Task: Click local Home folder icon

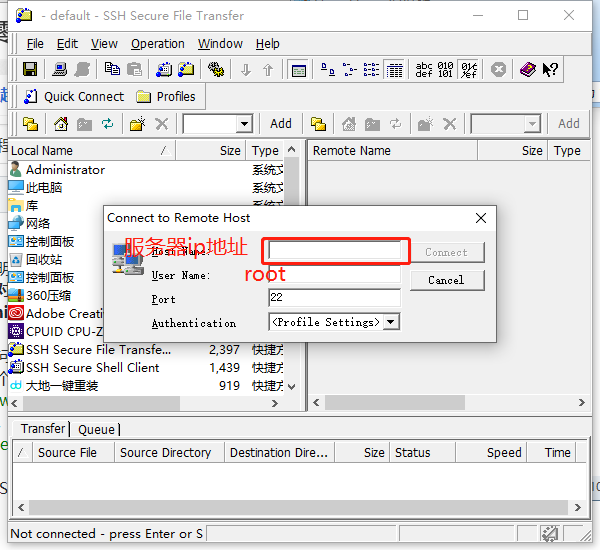Action: click(x=61, y=124)
